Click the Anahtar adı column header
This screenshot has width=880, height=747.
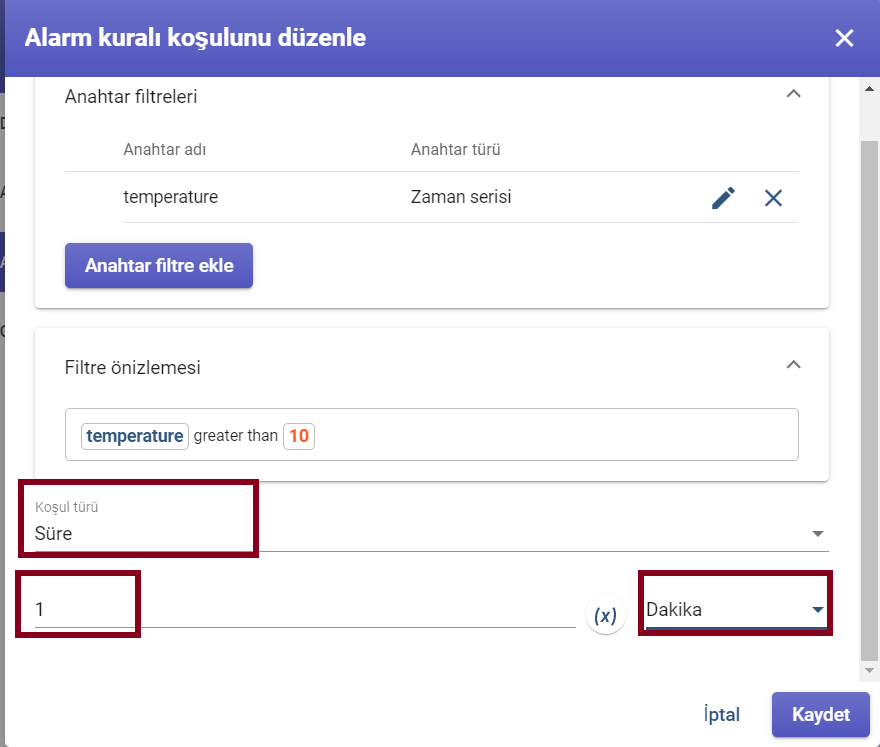(x=164, y=149)
